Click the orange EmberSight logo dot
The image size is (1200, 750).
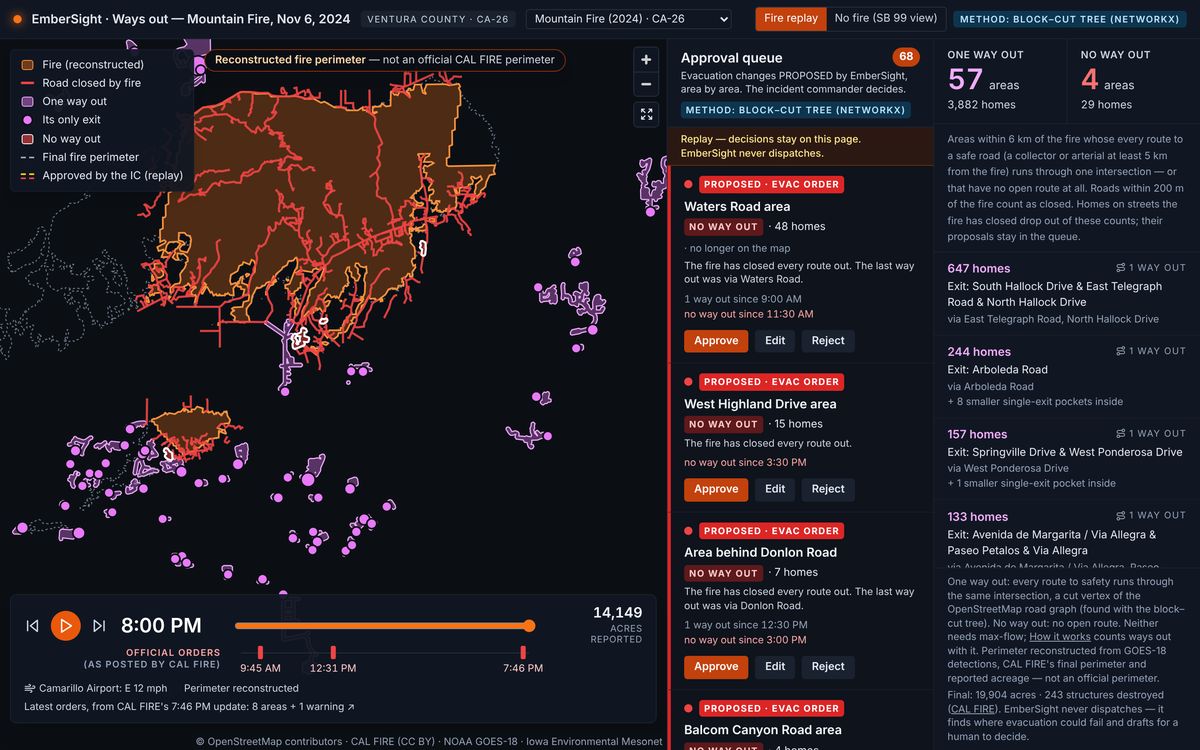click(x=17, y=19)
